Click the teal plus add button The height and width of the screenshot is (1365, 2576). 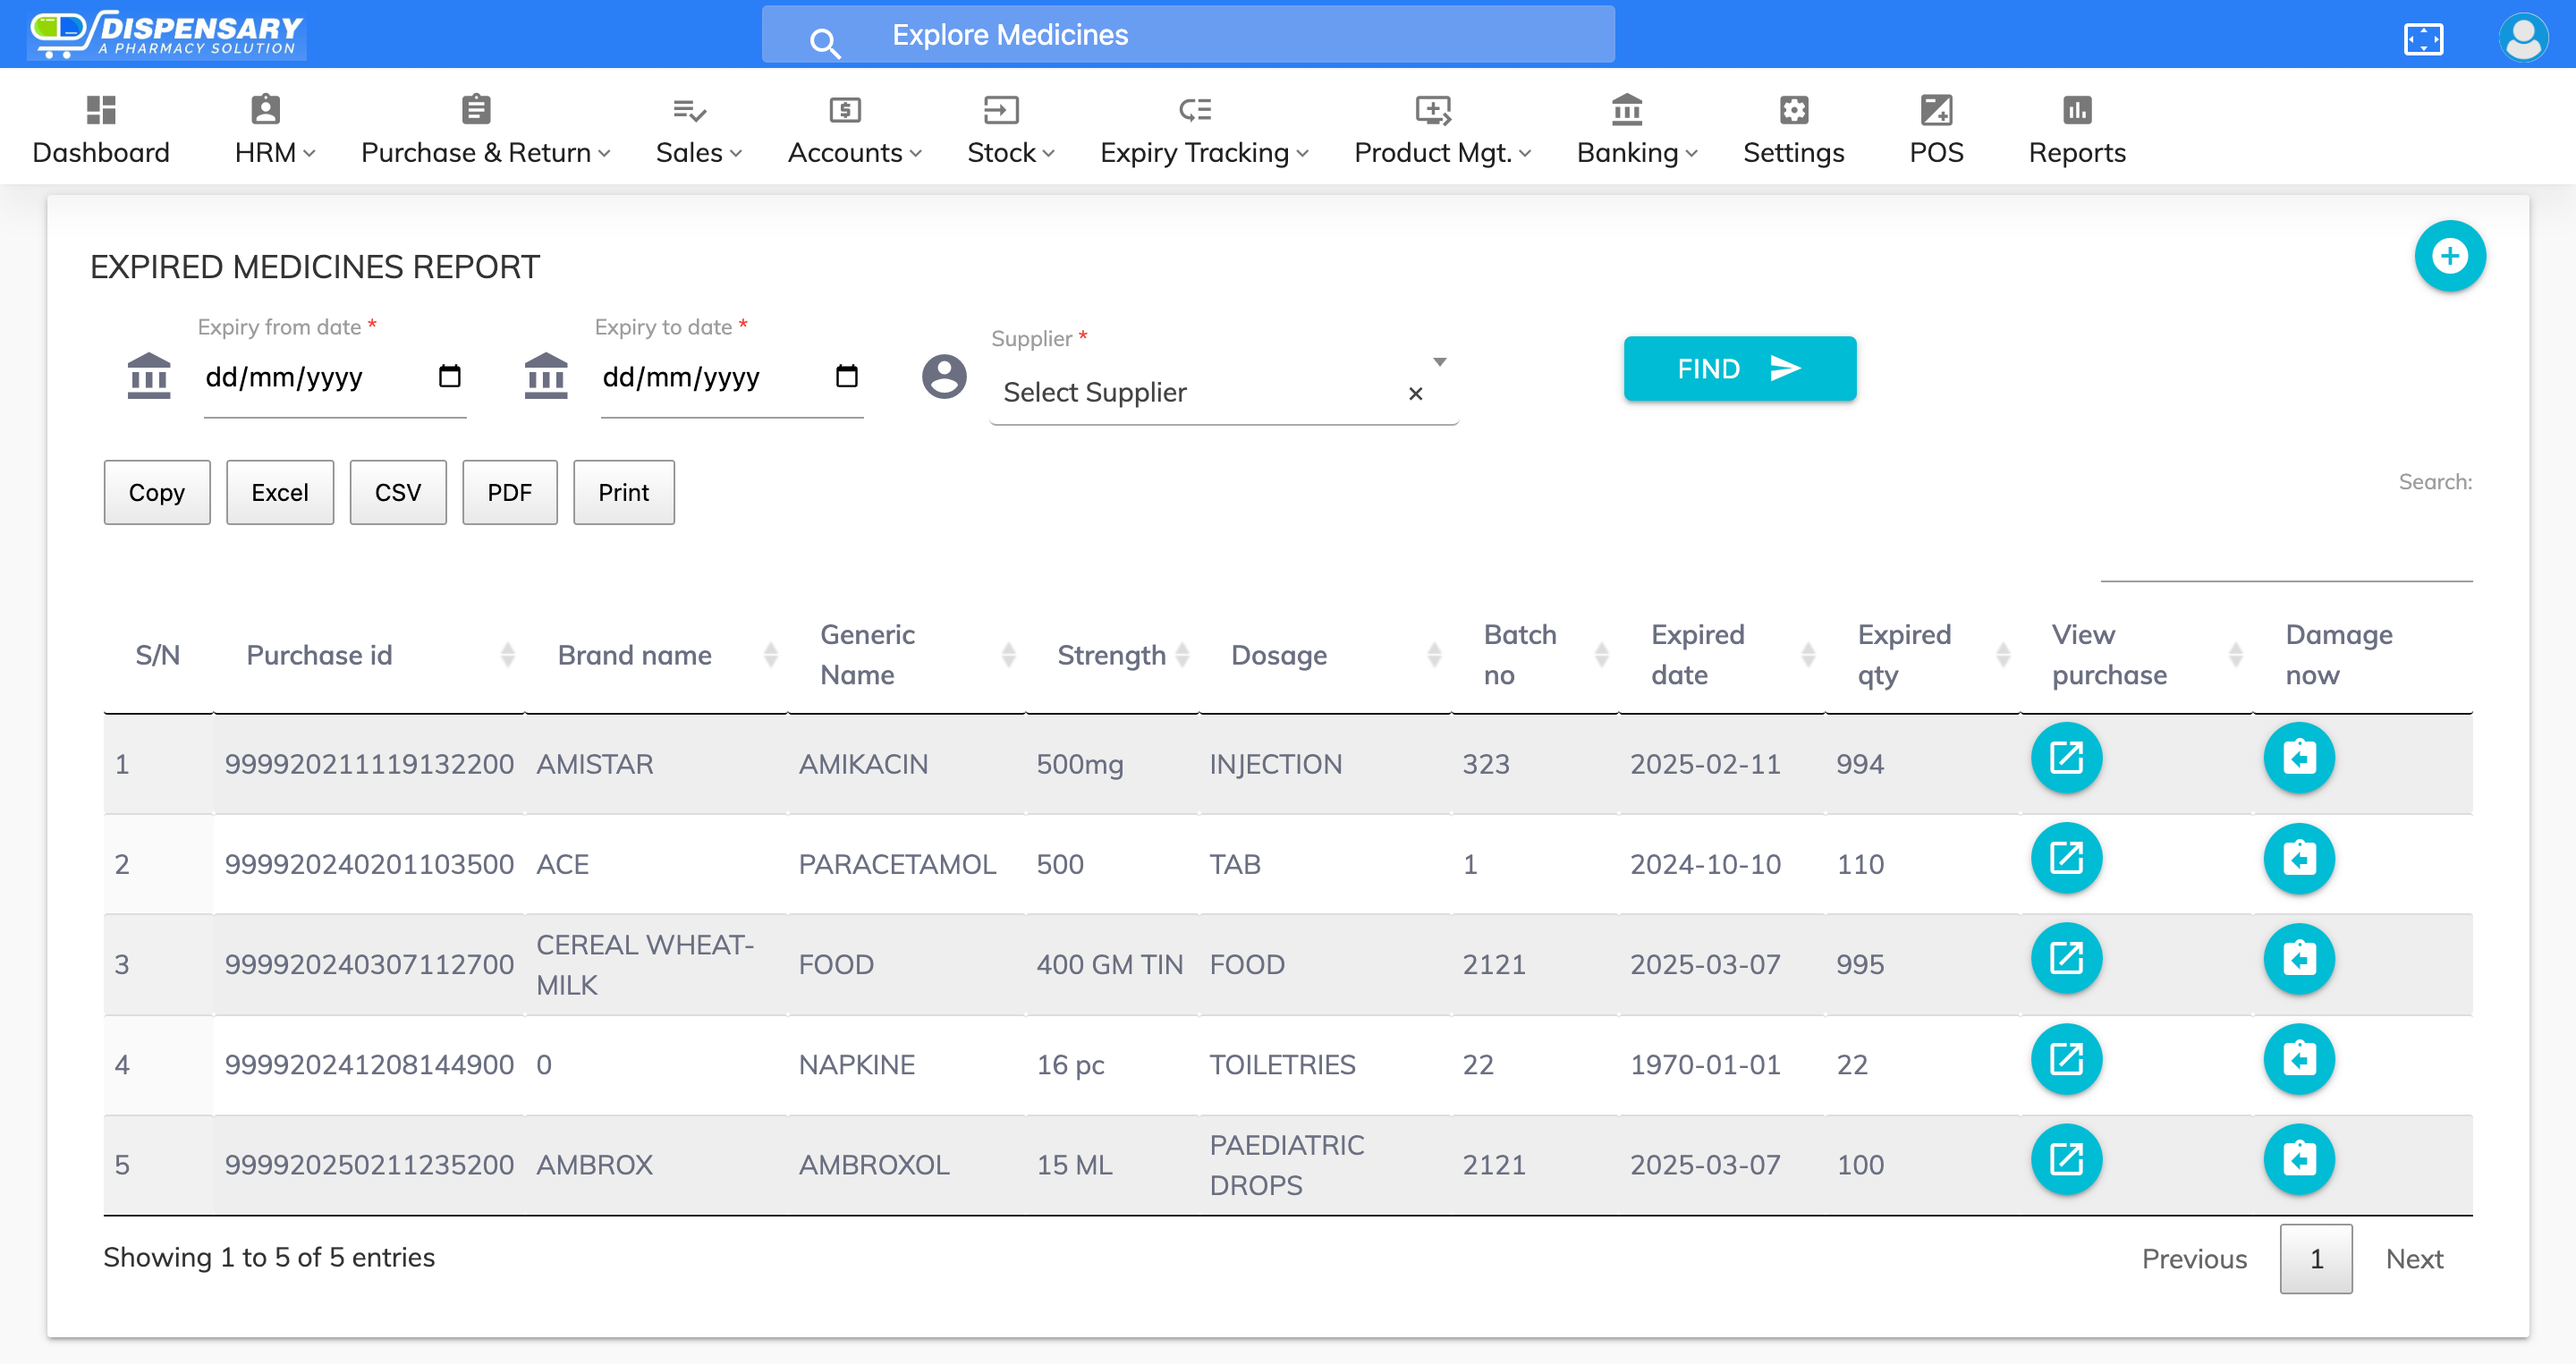pyautogui.click(x=2448, y=256)
